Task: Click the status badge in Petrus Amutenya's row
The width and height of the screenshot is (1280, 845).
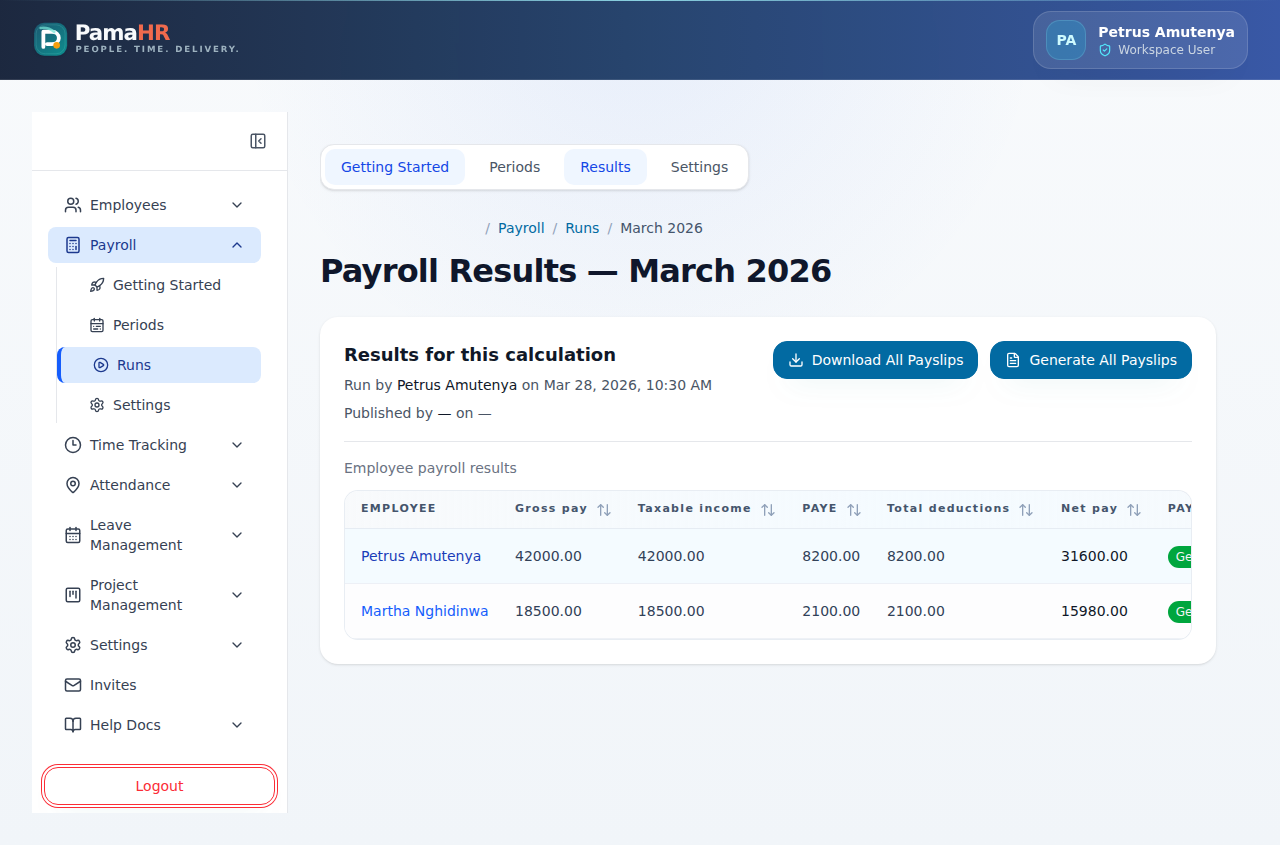Action: click(x=1180, y=556)
